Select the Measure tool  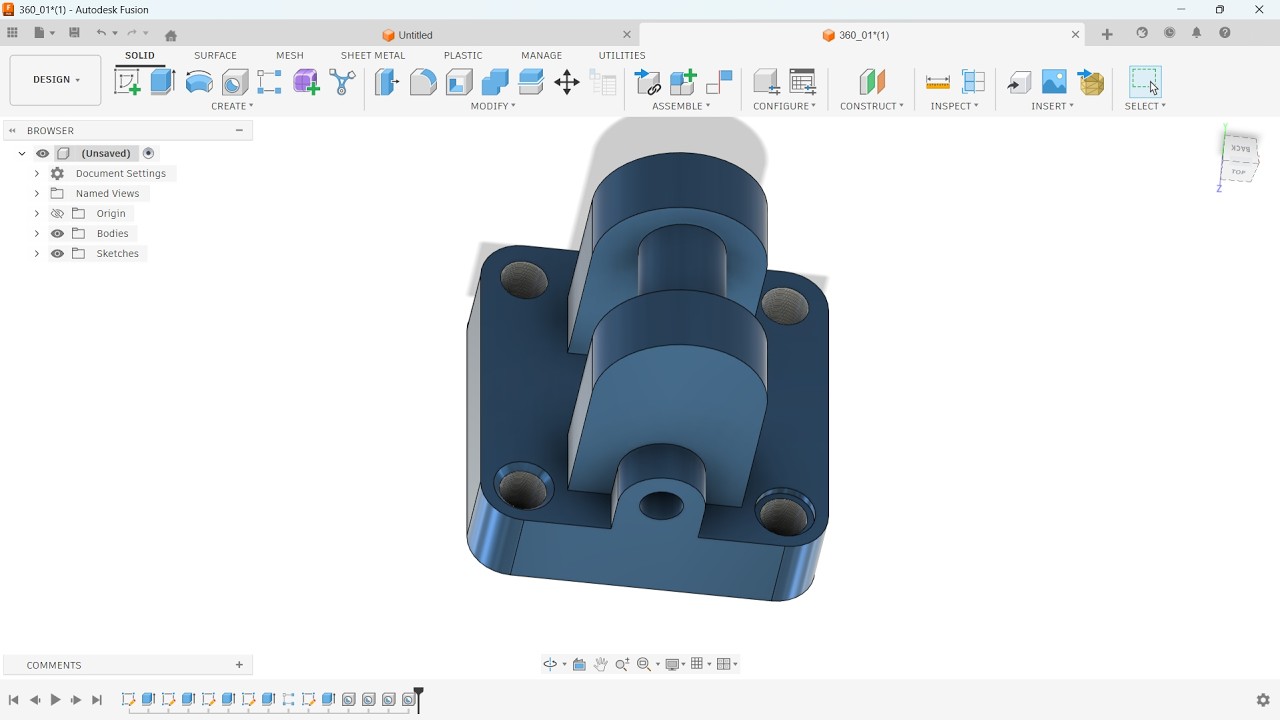938,82
